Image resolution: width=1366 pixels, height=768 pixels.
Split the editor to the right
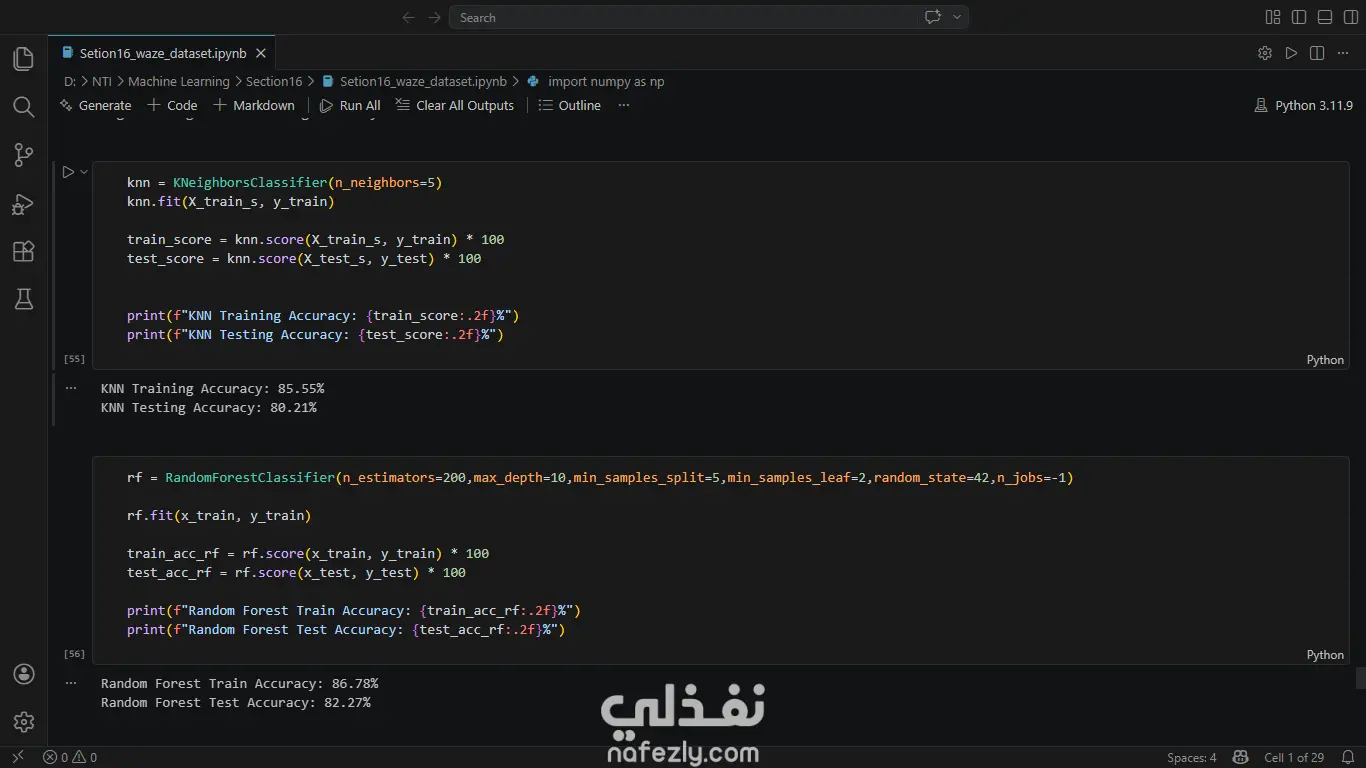coord(1317,53)
